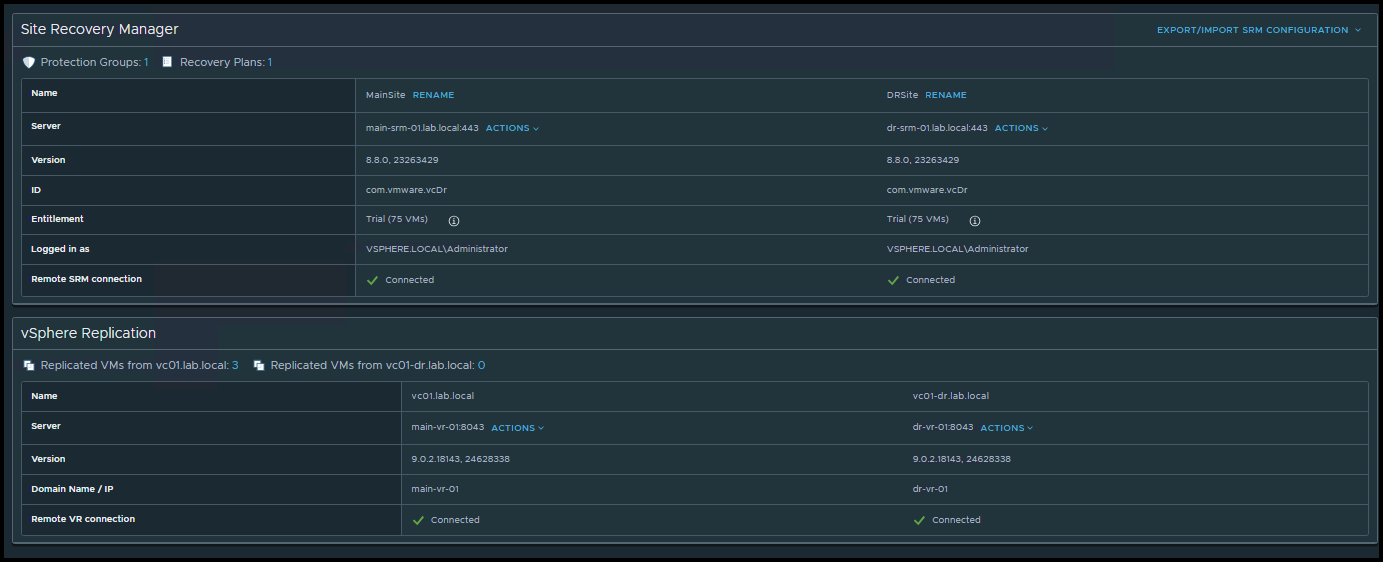Expand Actions menu for main-vr-01:8043
The width and height of the screenshot is (1383, 562).
click(517, 428)
